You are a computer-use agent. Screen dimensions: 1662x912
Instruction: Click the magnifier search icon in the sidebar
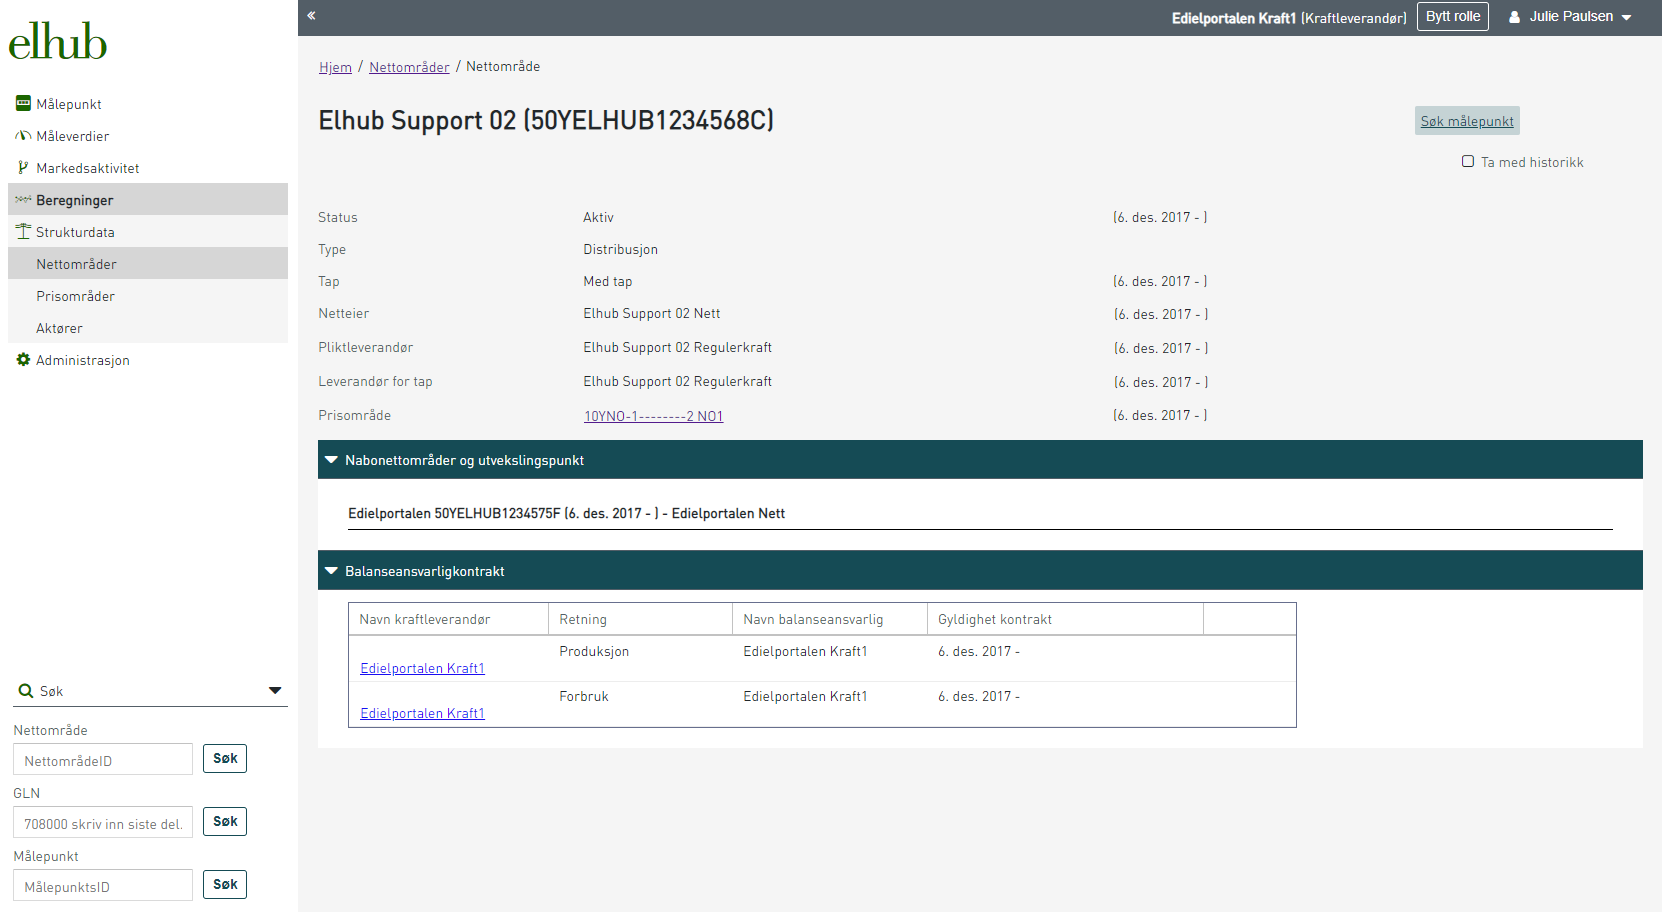pos(26,691)
